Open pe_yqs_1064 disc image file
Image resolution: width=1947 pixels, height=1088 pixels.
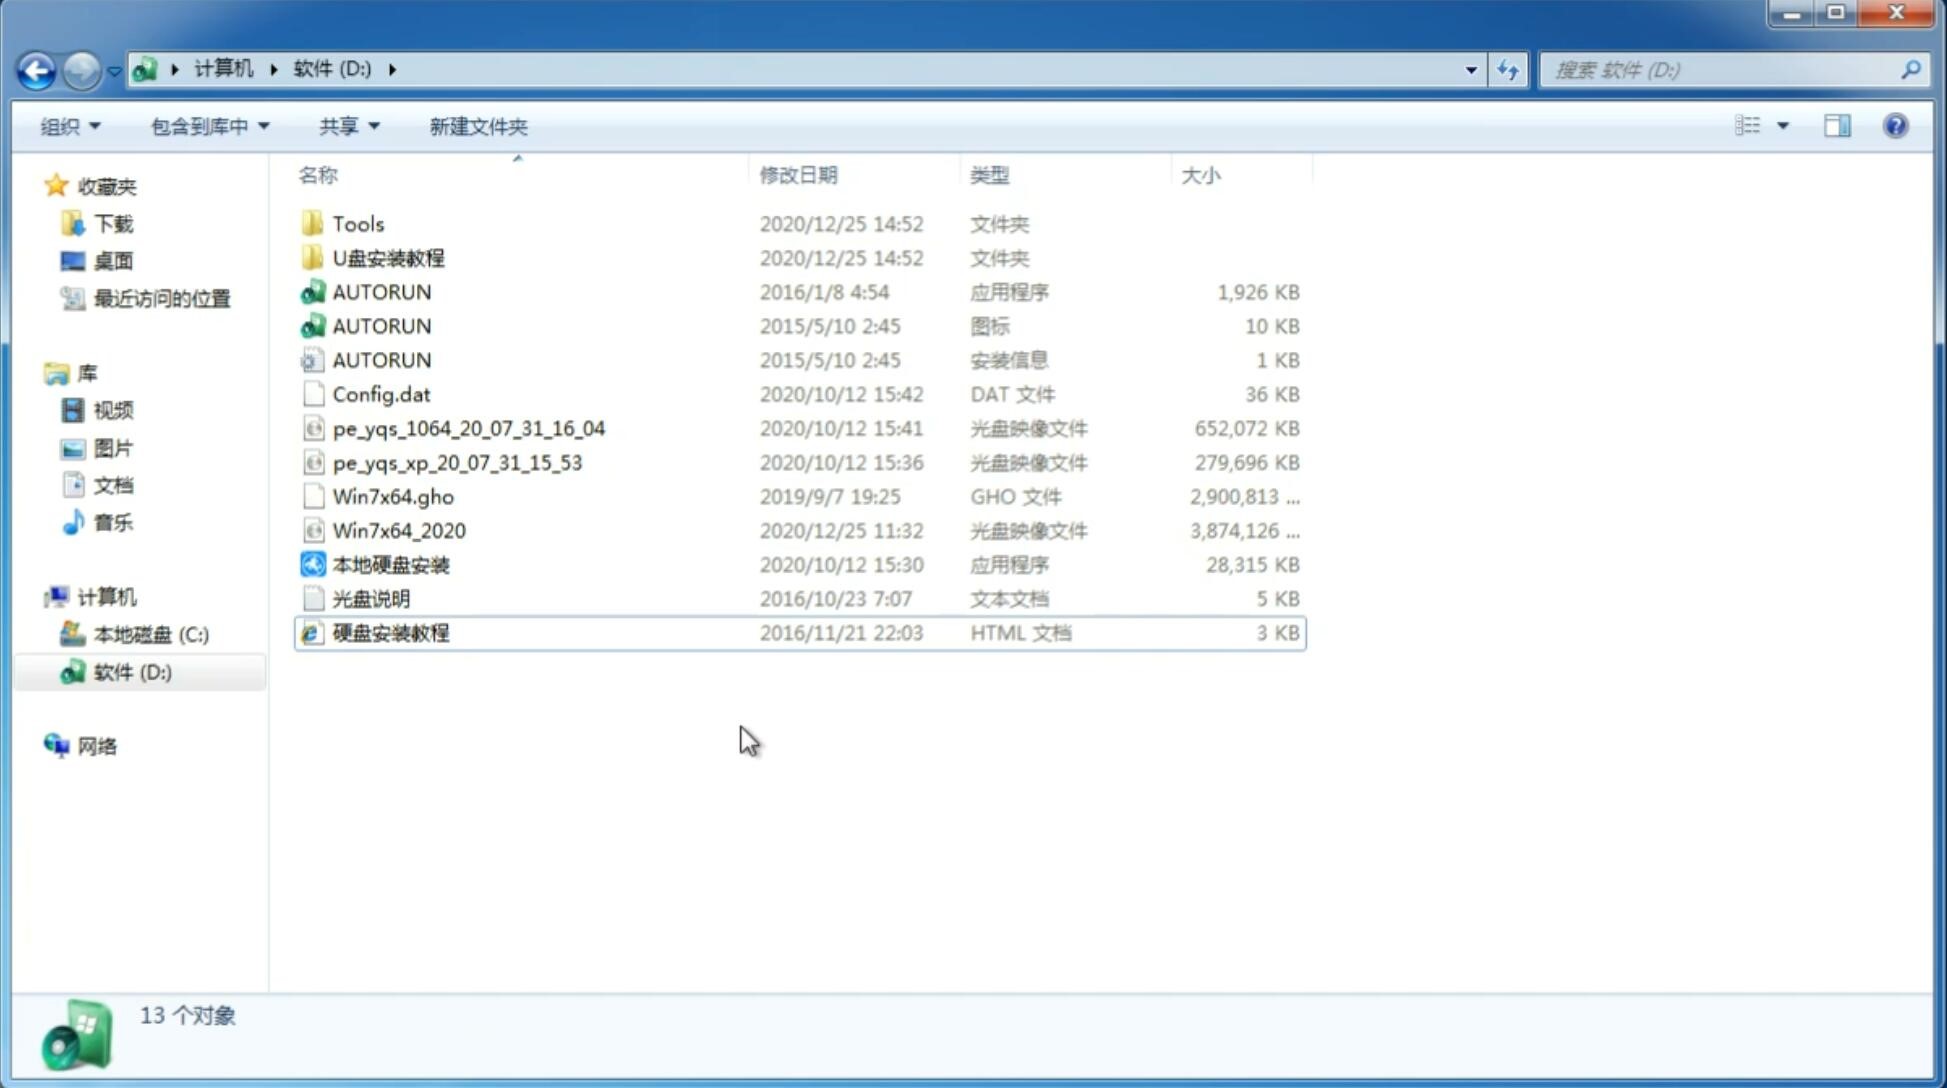tap(469, 428)
